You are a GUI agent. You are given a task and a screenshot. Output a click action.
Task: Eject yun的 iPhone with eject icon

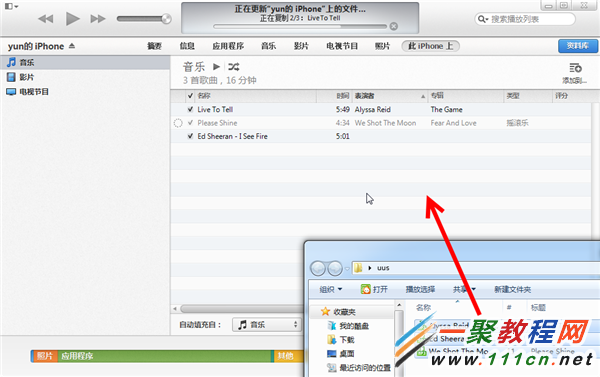point(72,46)
